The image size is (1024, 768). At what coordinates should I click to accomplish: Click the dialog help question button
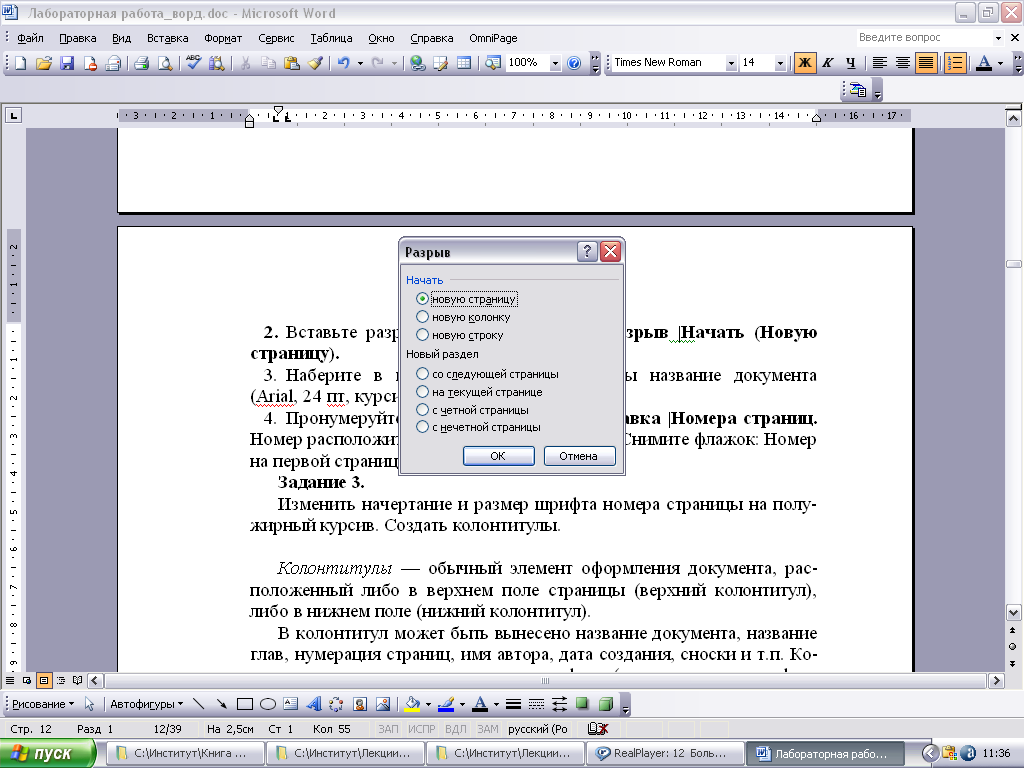[587, 251]
